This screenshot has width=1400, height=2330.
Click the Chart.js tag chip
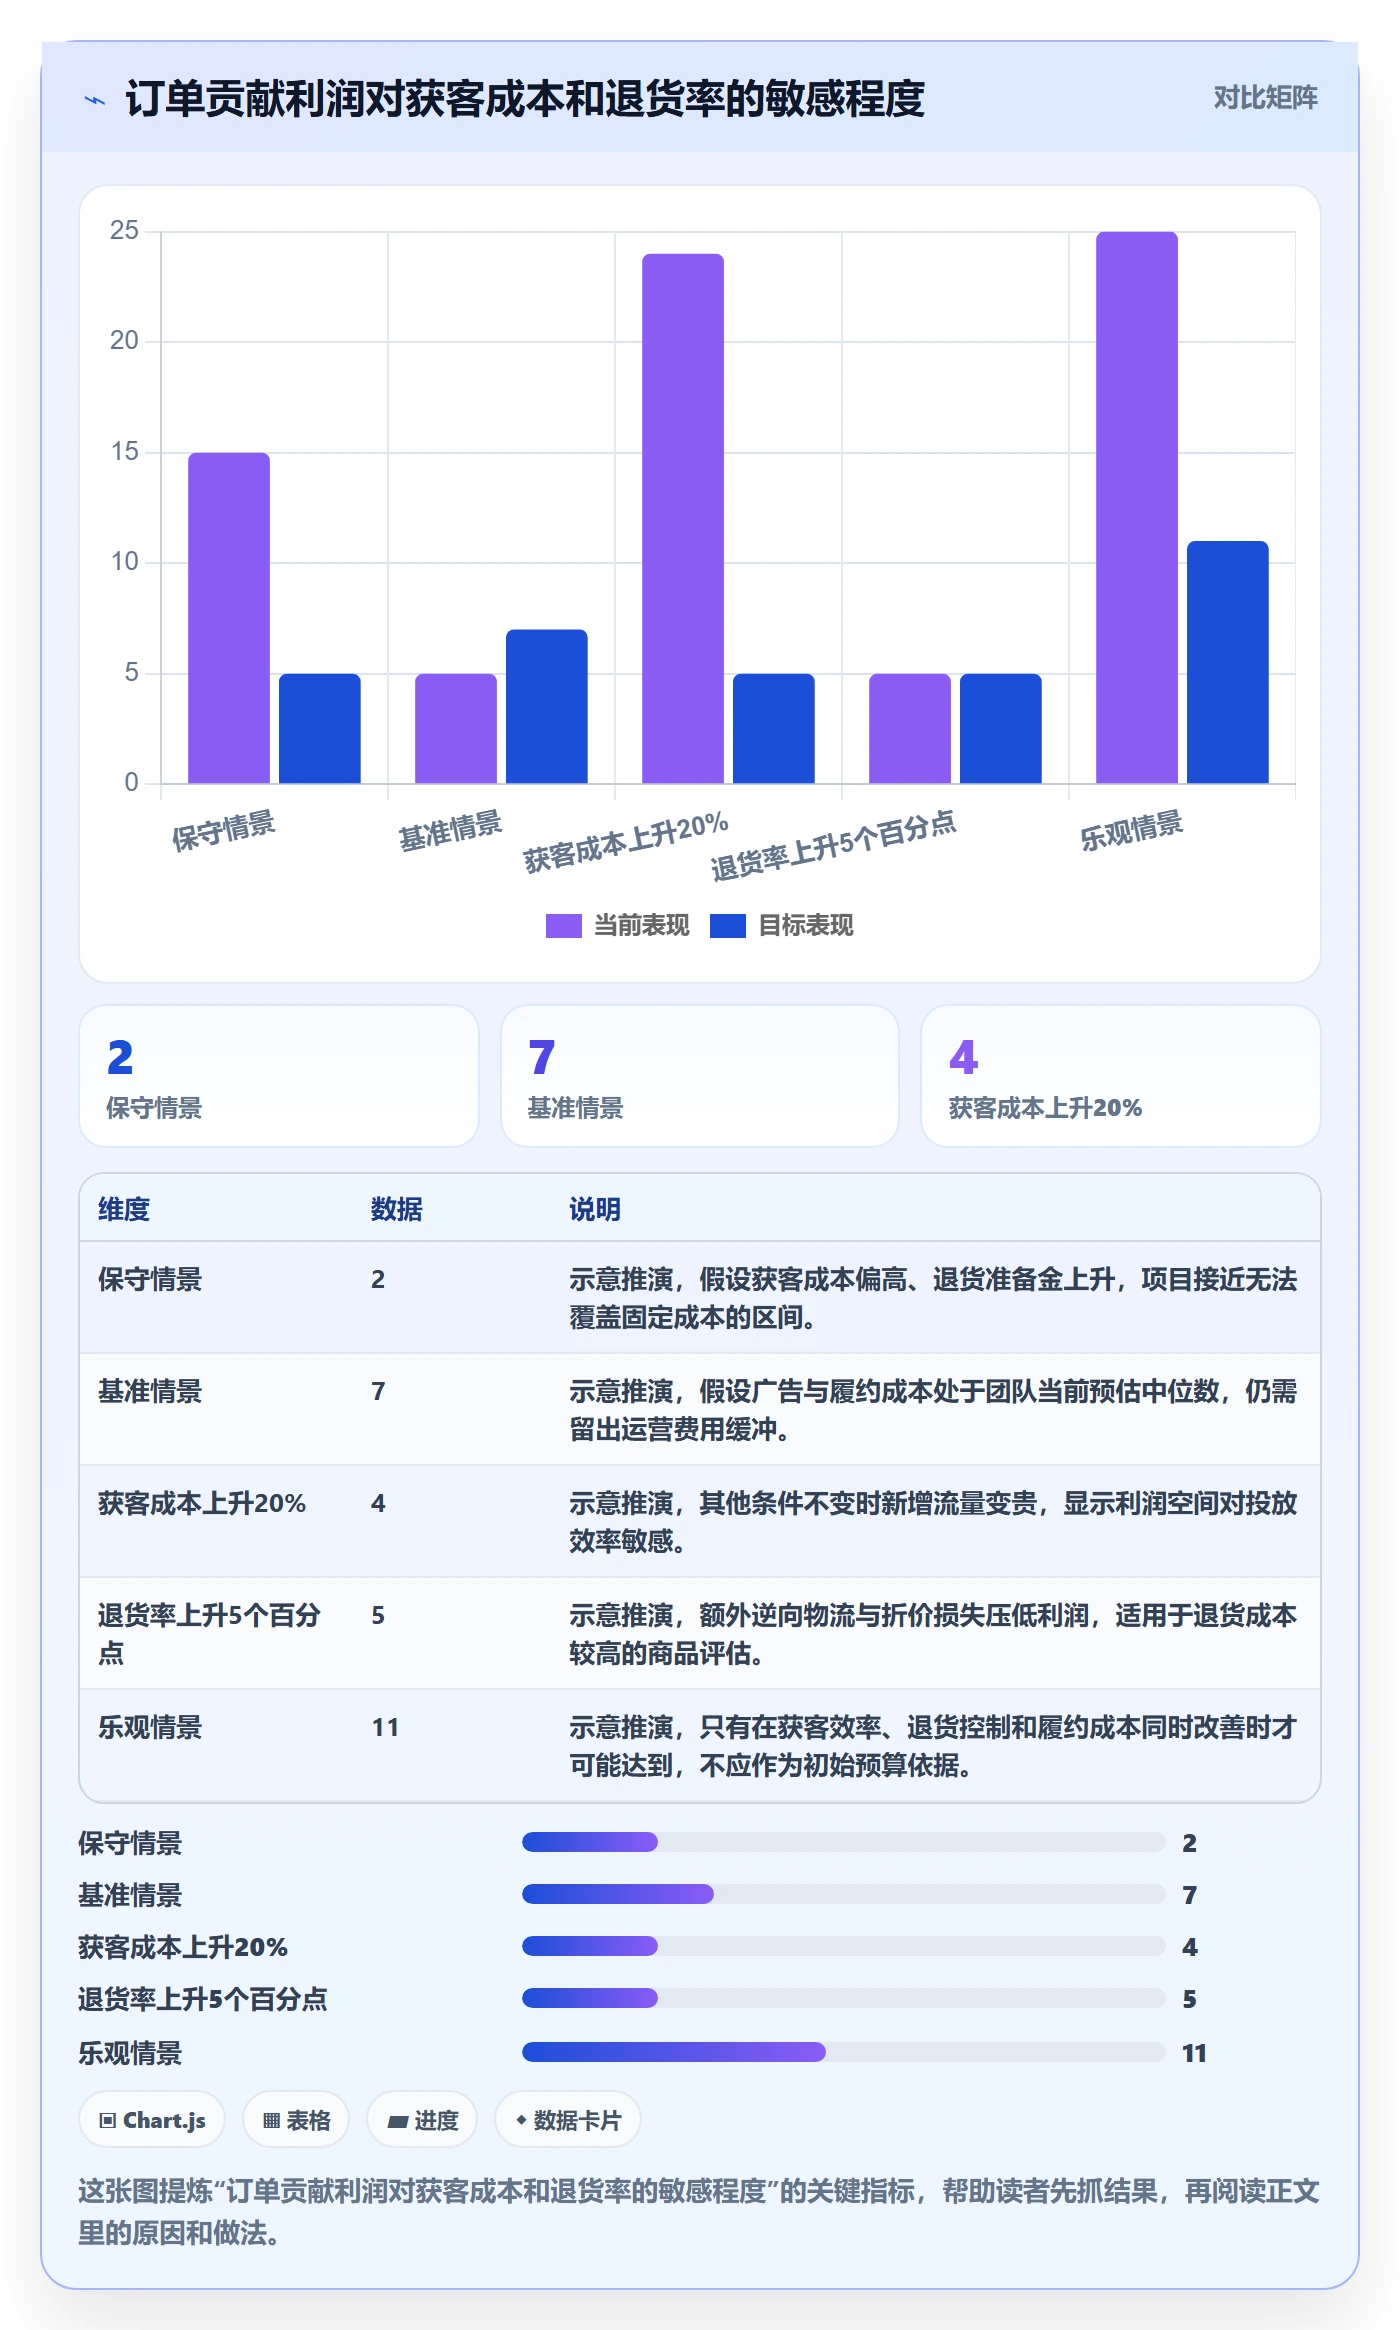point(152,2120)
